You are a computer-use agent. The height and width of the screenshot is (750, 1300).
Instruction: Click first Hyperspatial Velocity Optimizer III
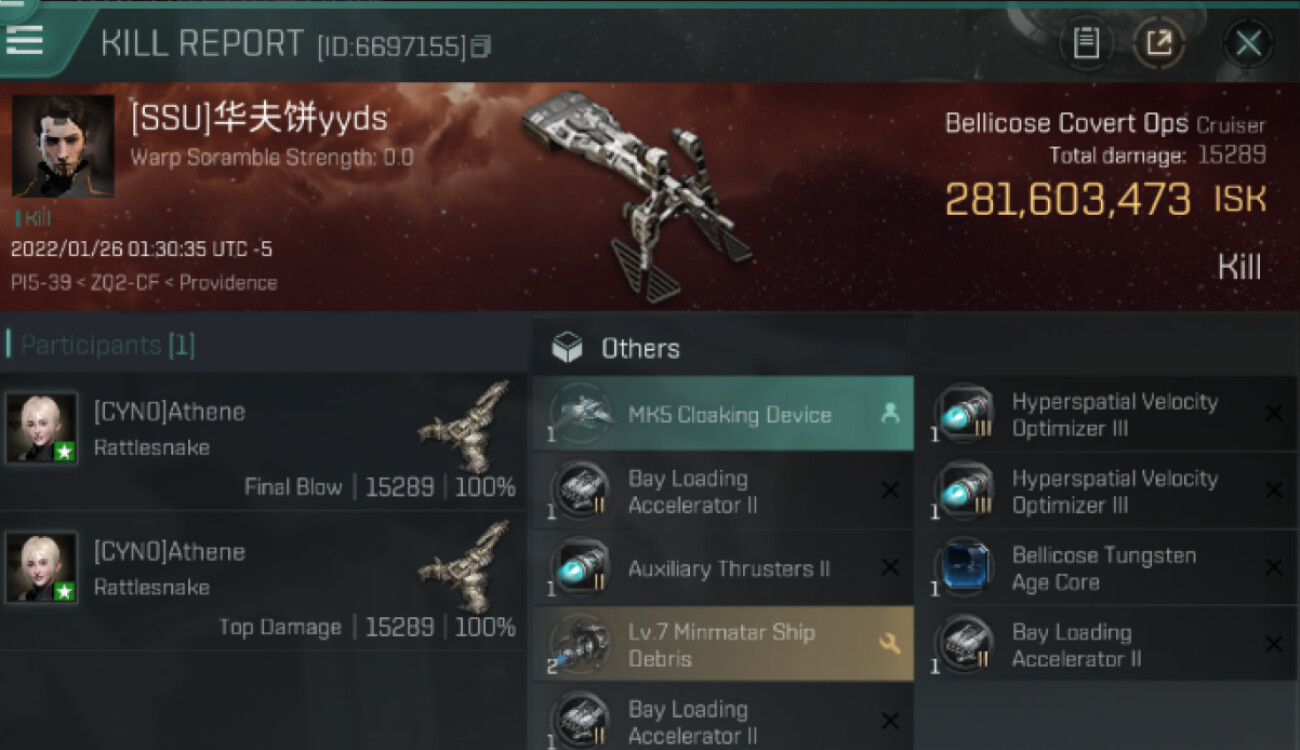(1108, 414)
